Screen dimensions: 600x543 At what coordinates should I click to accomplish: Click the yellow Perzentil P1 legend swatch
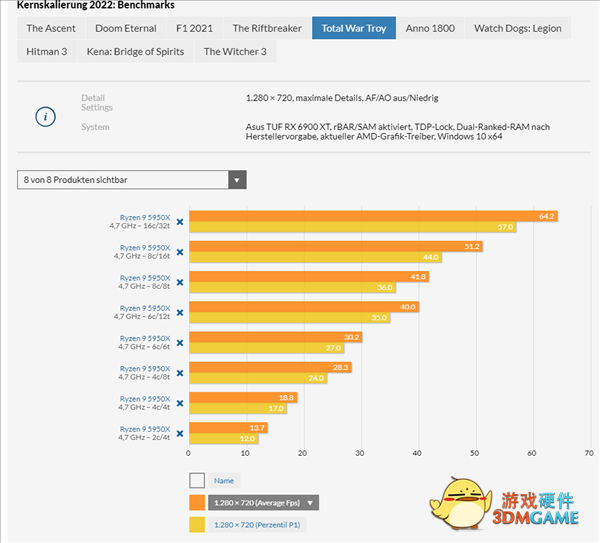(x=197, y=526)
